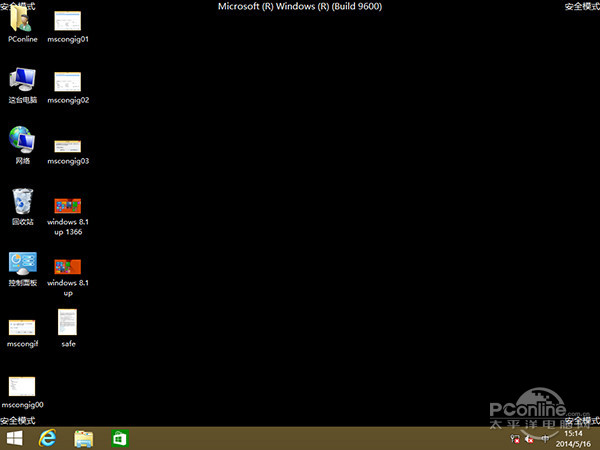Select the mscongig03 image file
600x450 pixels.
(x=68, y=146)
